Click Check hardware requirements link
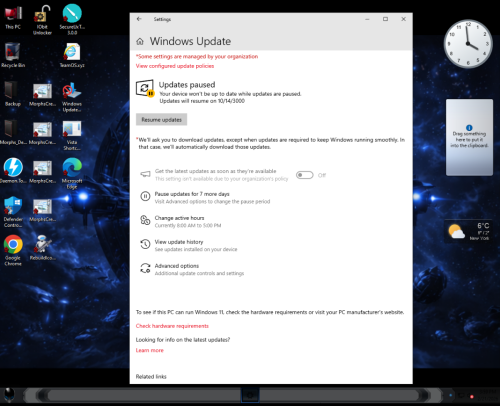The image size is (500, 406). (x=172, y=326)
